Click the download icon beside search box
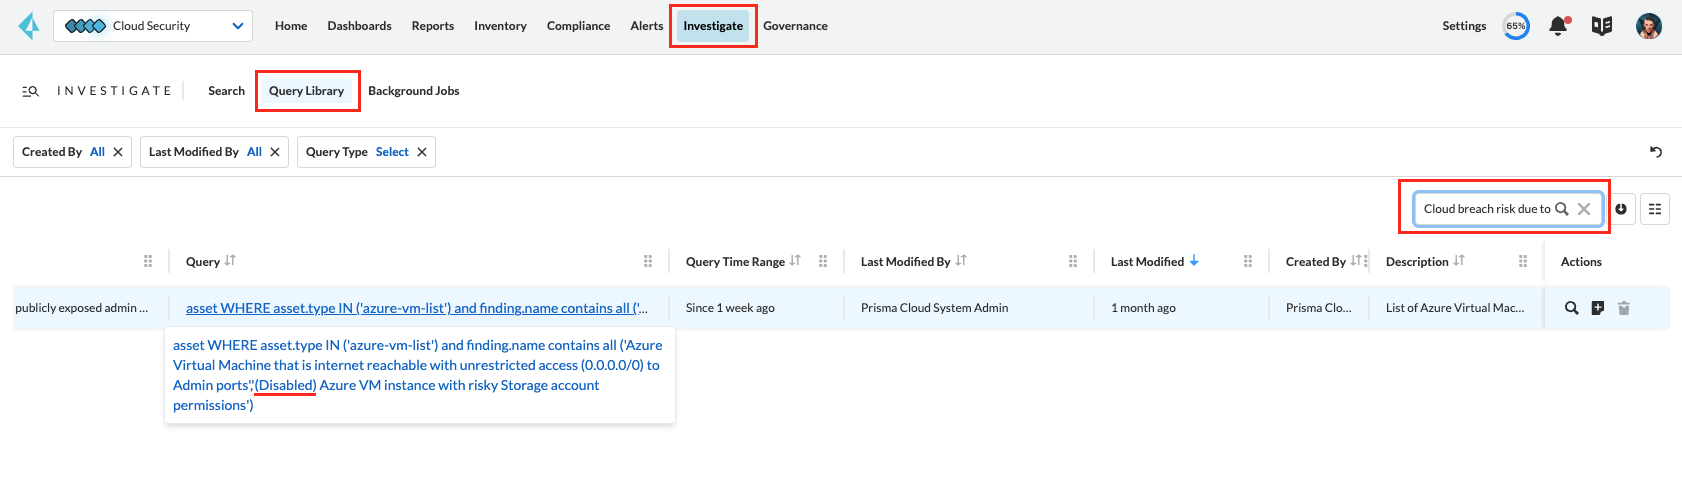 tap(1621, 209)
